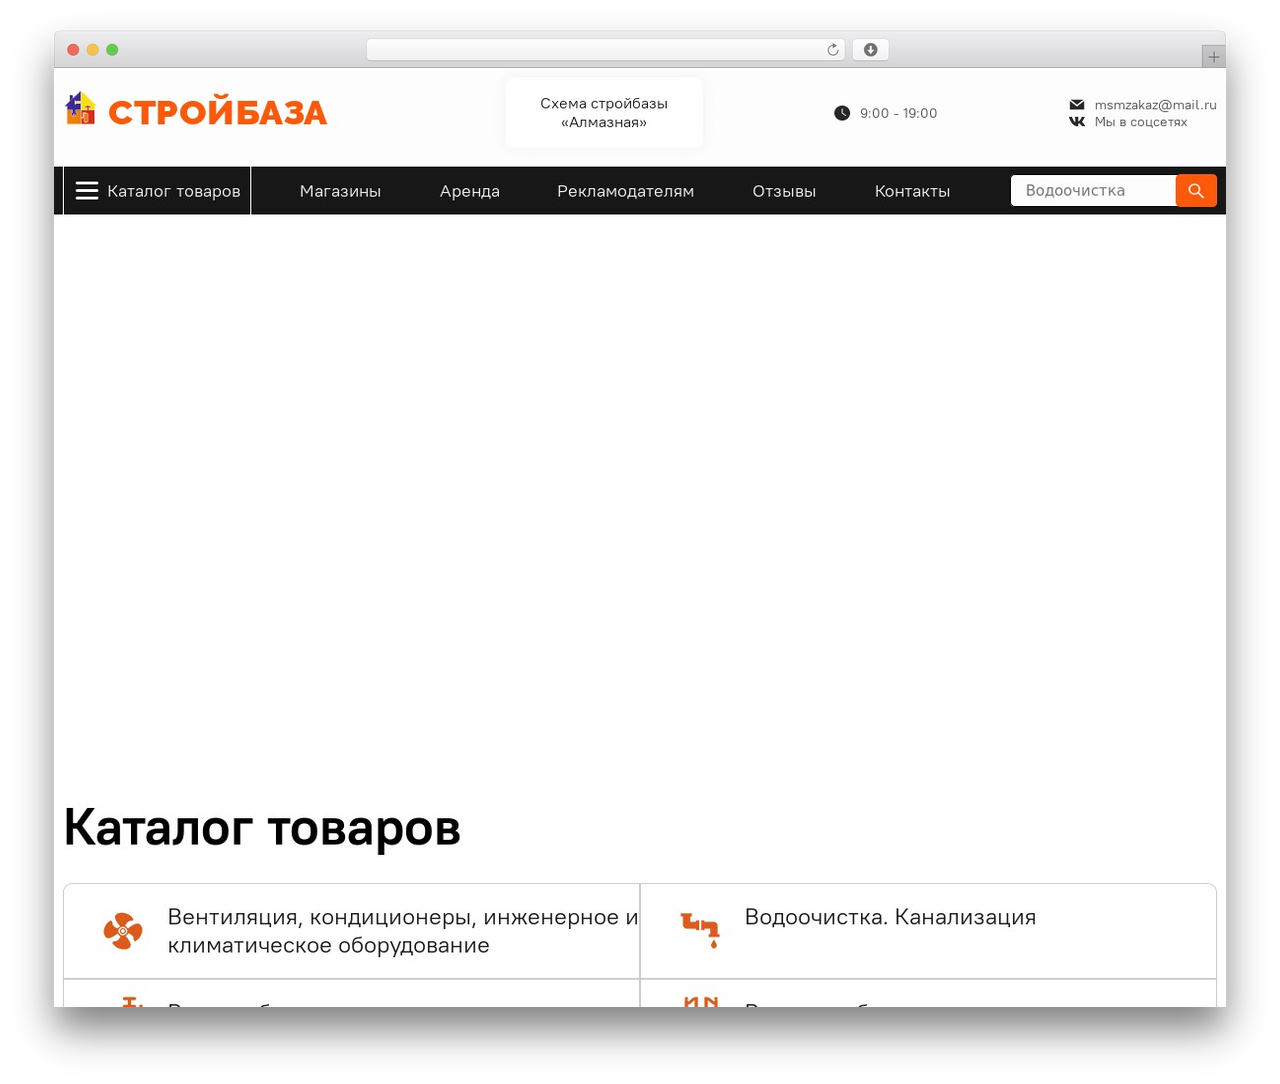1280x1084 pixels.
Task: Click the orange fan ventilation category icon
Action: 123,931
